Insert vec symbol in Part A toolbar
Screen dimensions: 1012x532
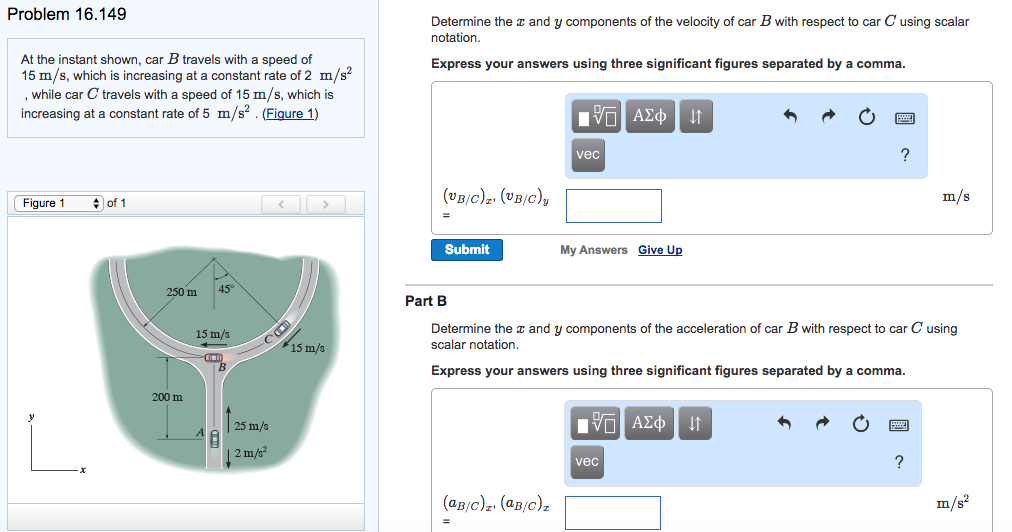588,155
